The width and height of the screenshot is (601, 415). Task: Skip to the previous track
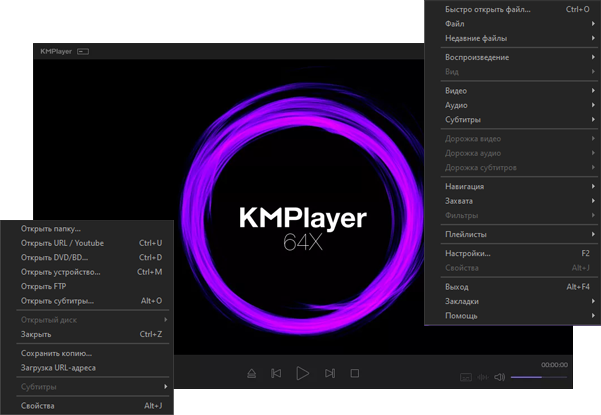coord(276,373)
